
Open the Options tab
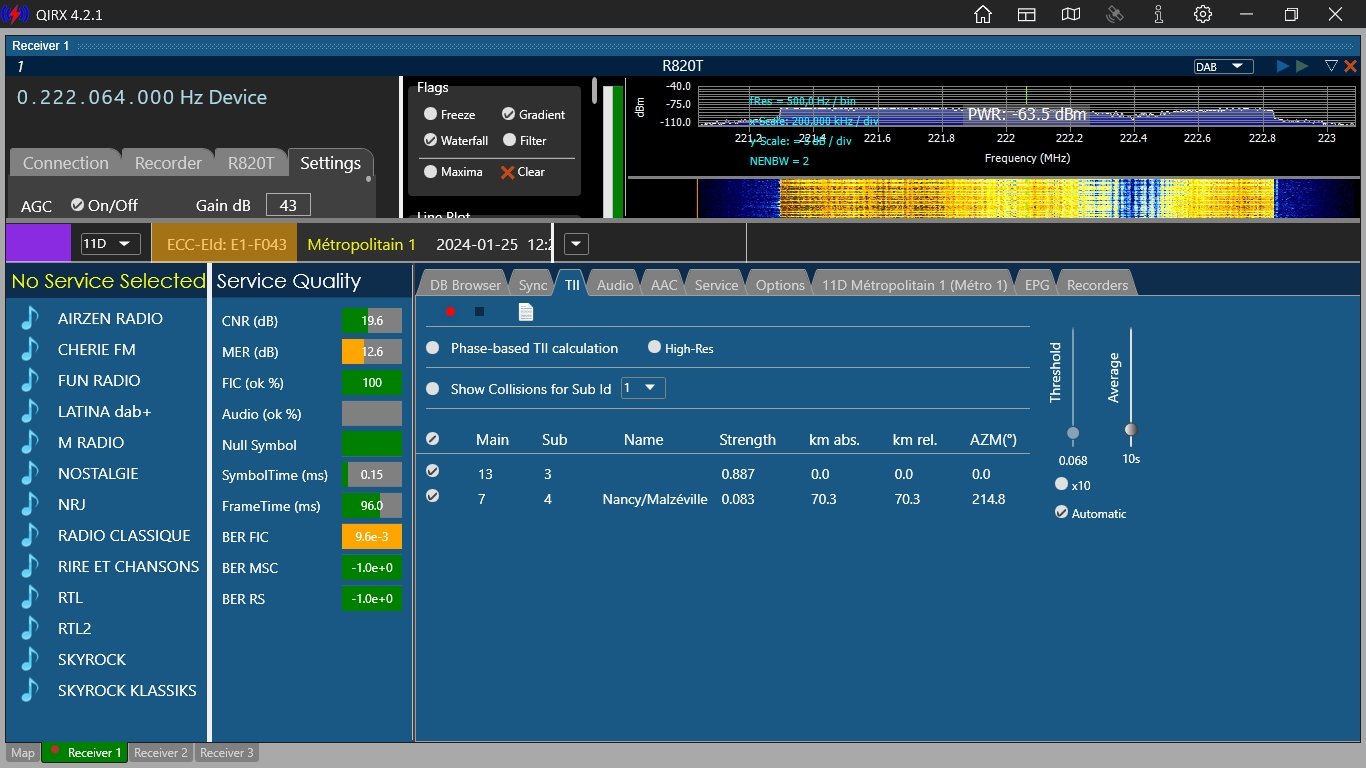point(780,284)
